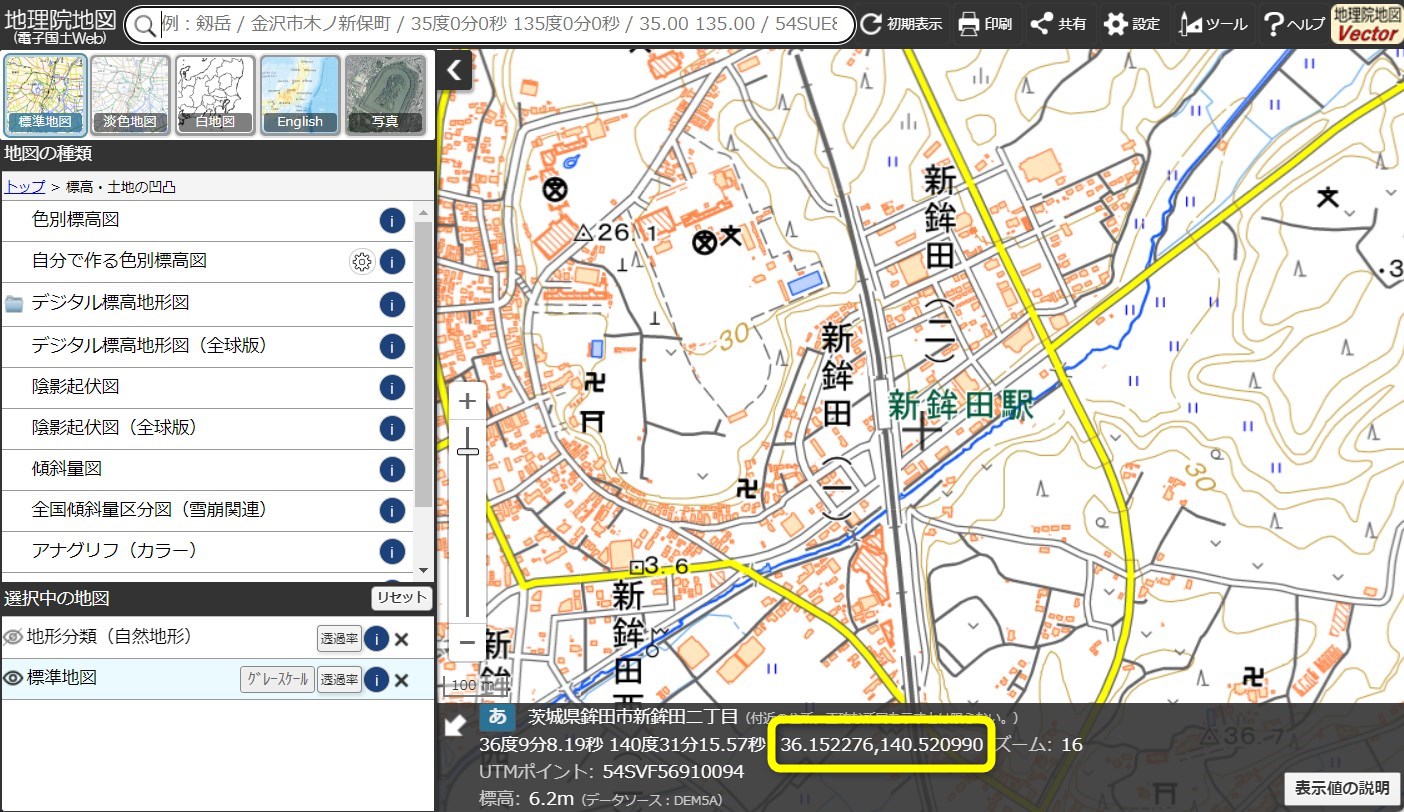Collapse the side panel with chevron
1404x812 pixels.
[x=454, y=70]
